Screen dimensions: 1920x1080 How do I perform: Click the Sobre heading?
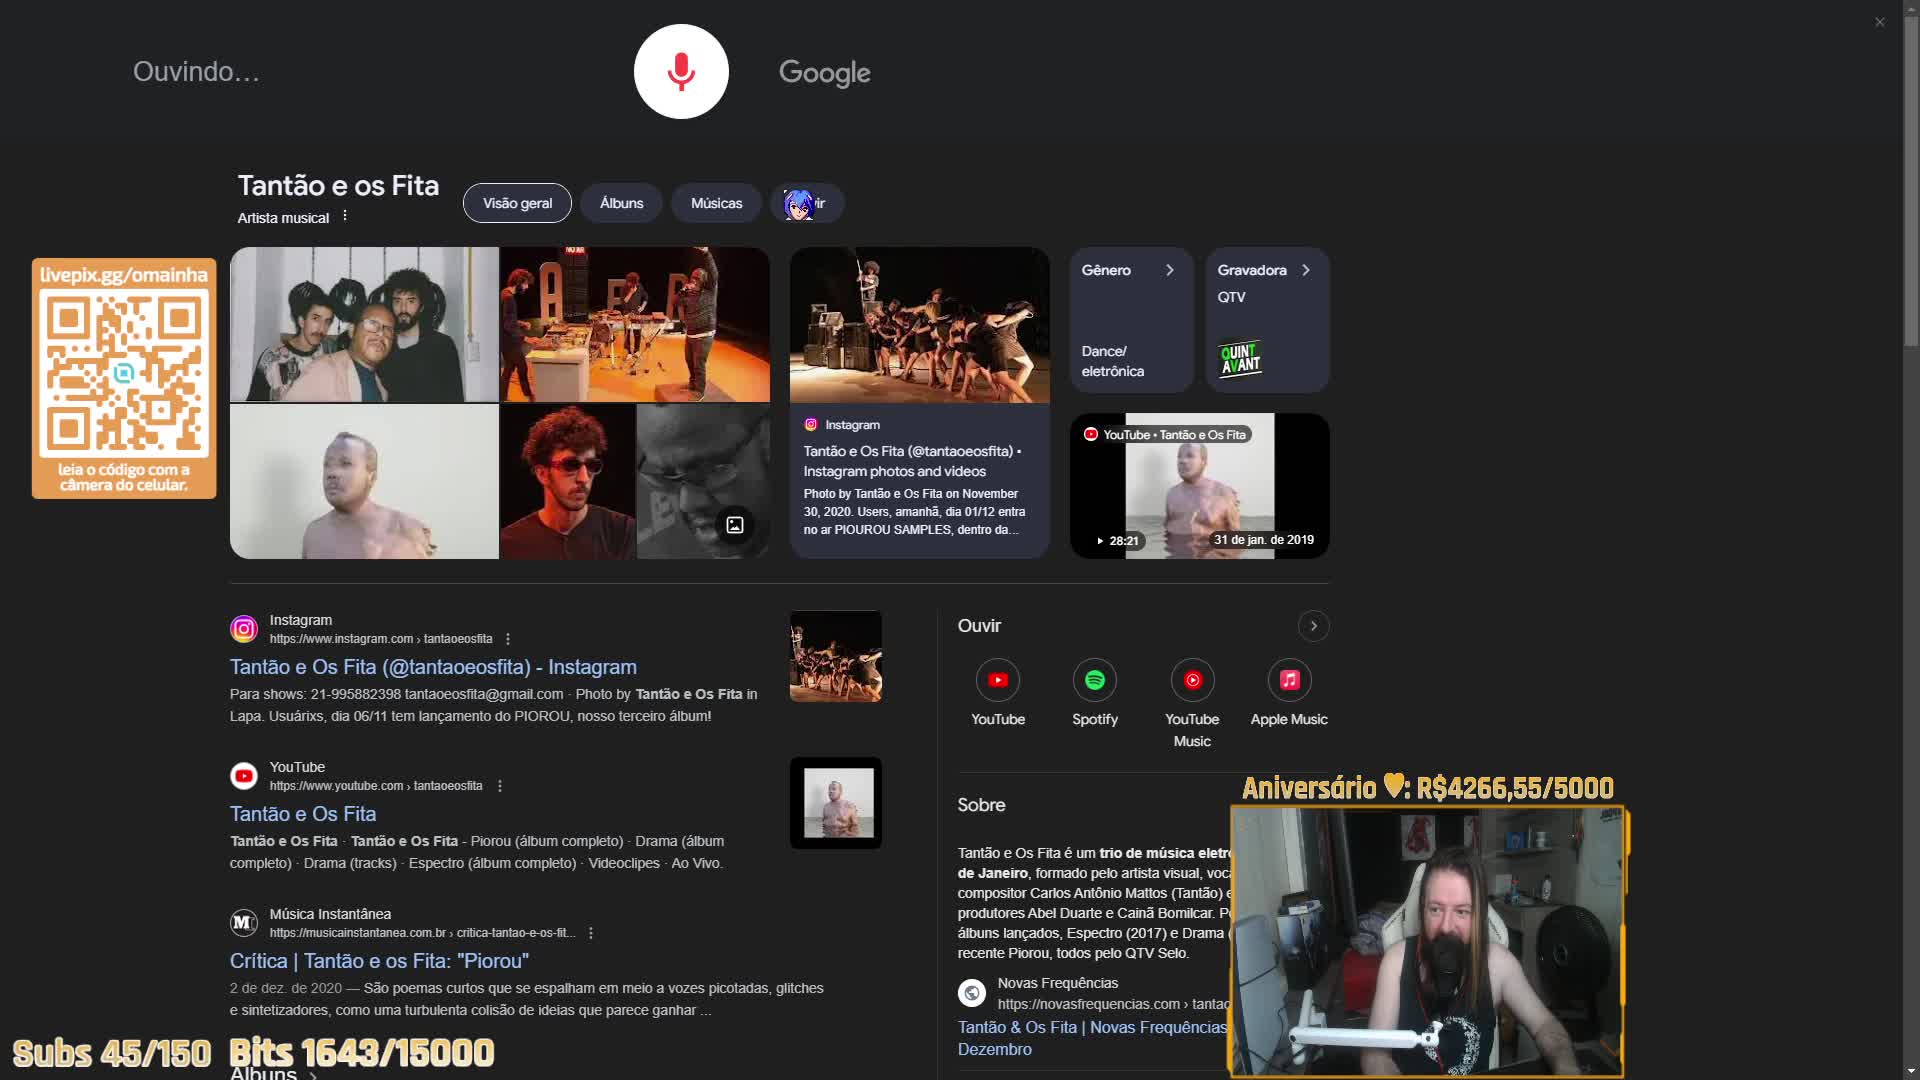[981, 805]
